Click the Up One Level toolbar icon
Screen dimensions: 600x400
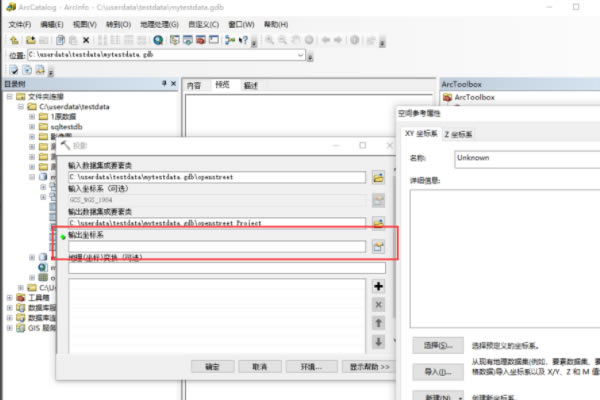[x=14, y=40]
